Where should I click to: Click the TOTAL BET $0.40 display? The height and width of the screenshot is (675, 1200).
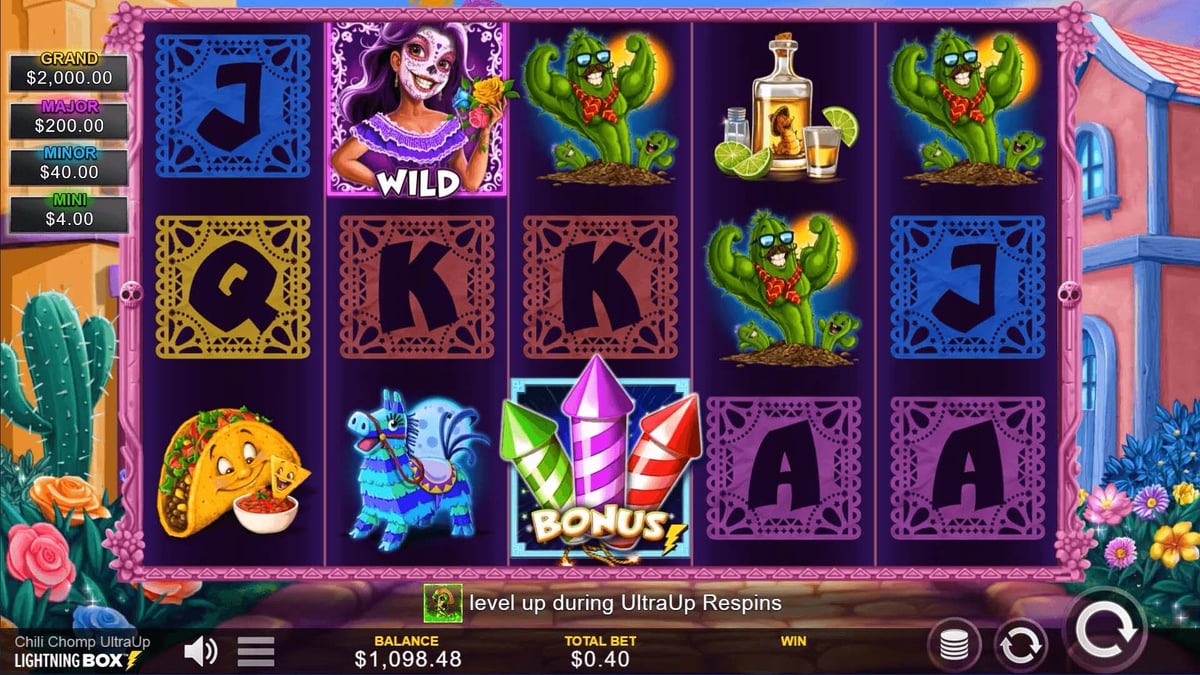coord(600,651)
